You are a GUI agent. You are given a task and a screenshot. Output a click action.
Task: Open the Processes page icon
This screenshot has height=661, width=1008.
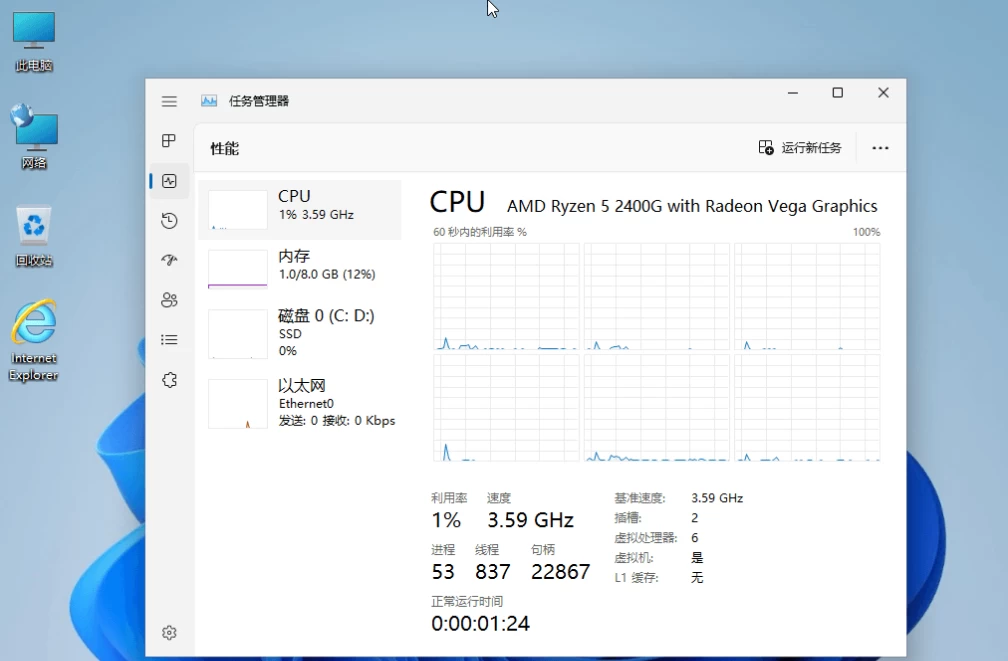pos(169,141)
